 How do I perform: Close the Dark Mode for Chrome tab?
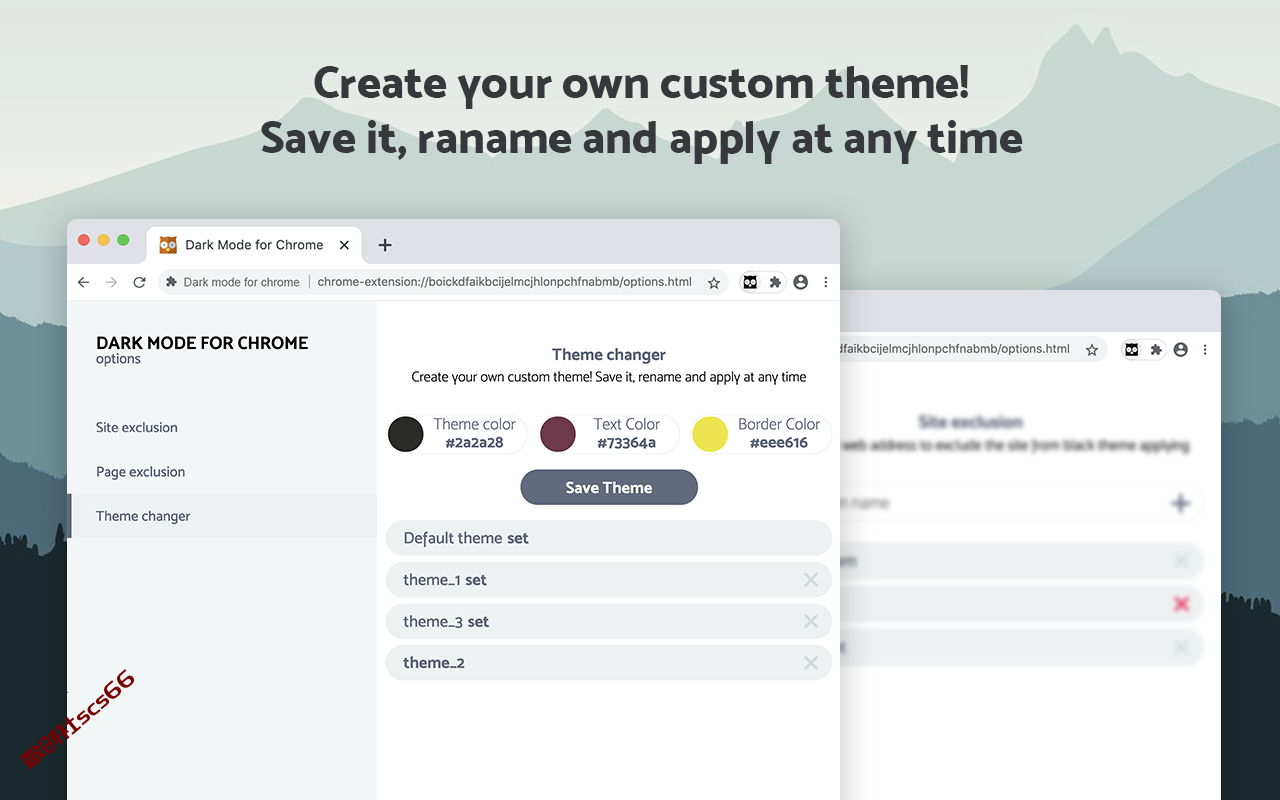344,245
